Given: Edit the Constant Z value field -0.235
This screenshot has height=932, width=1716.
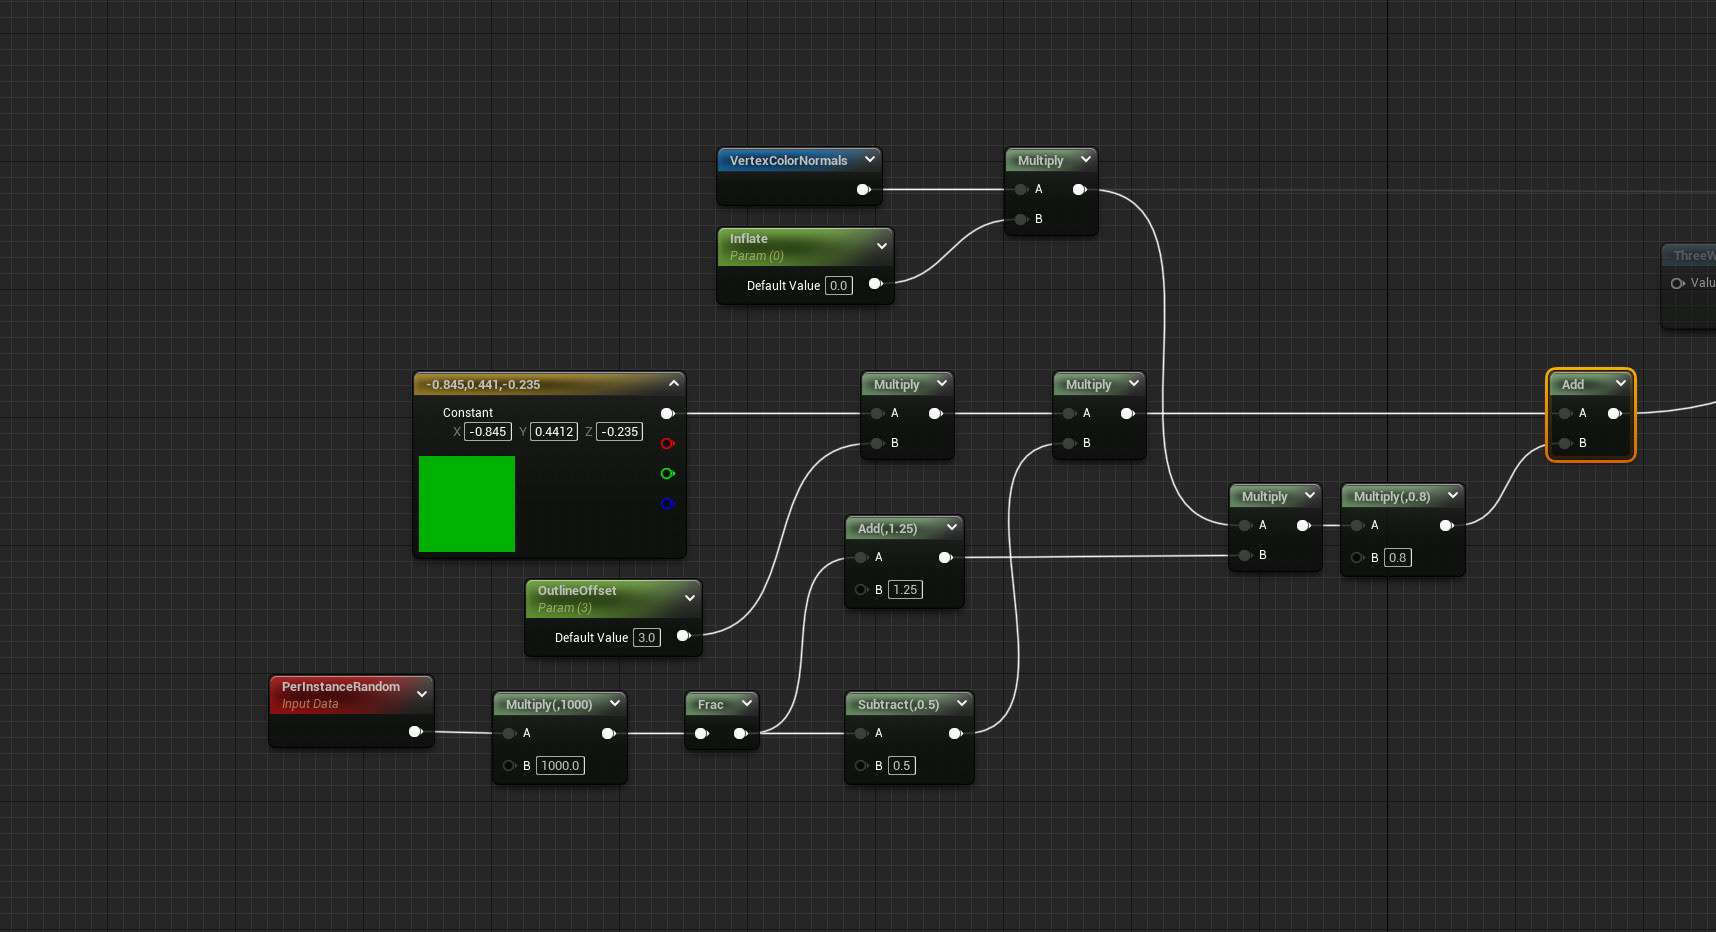Looking at the screenshot, I should point(620,431).
